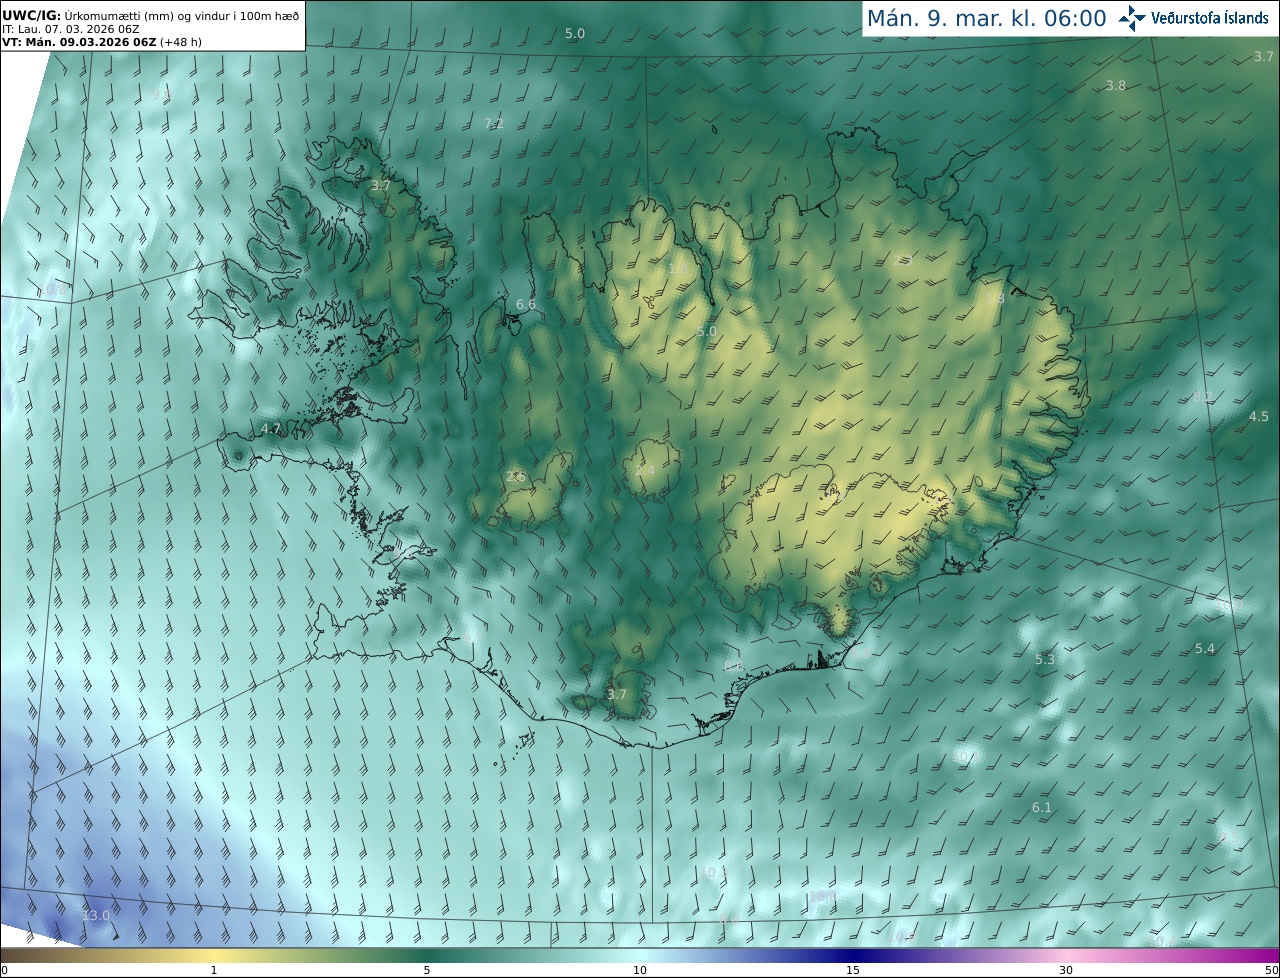Click the 4.5 value on the map

point(1259,417)
